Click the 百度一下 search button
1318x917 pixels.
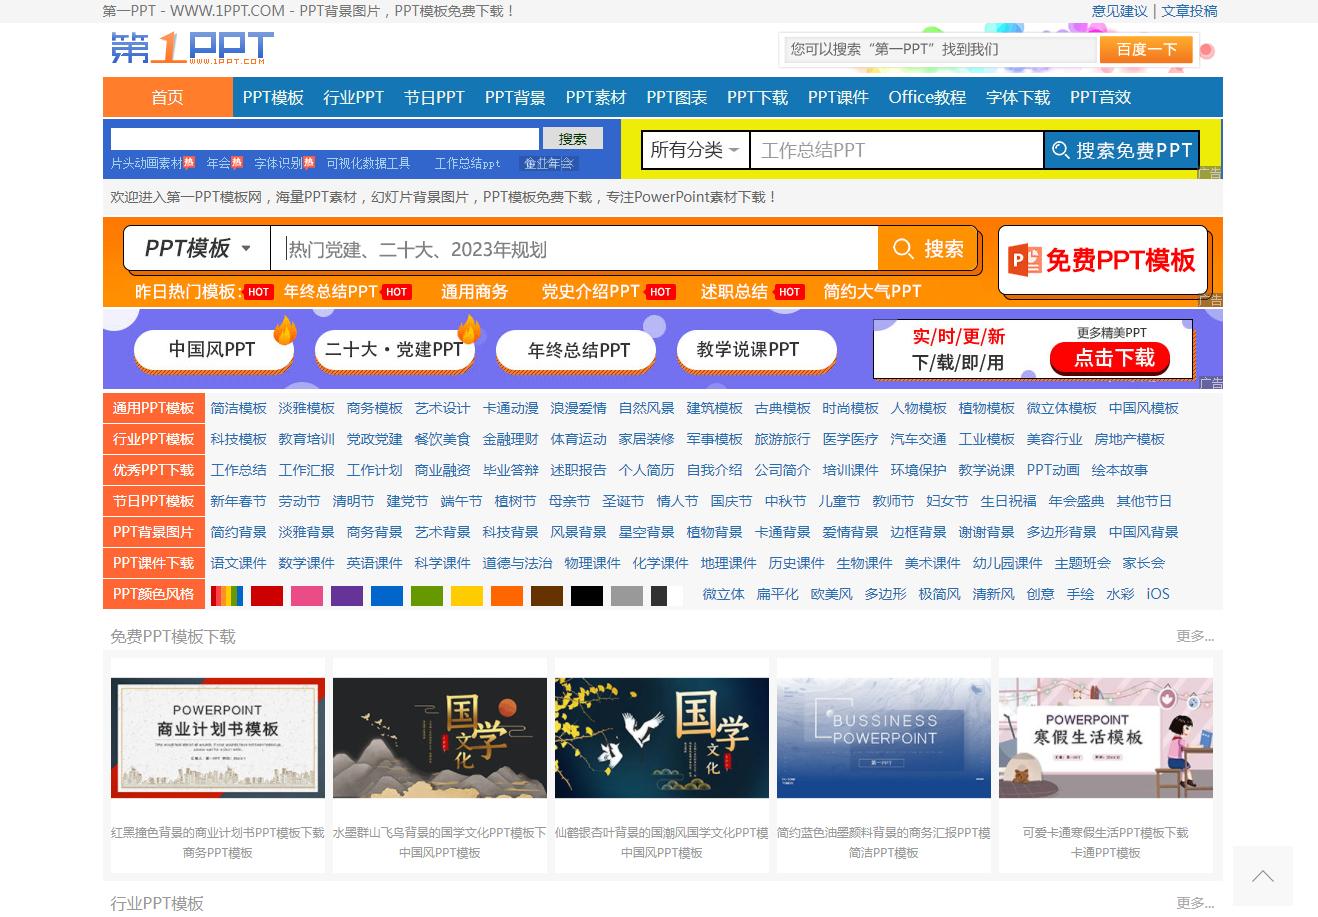tap(1146, 49)
